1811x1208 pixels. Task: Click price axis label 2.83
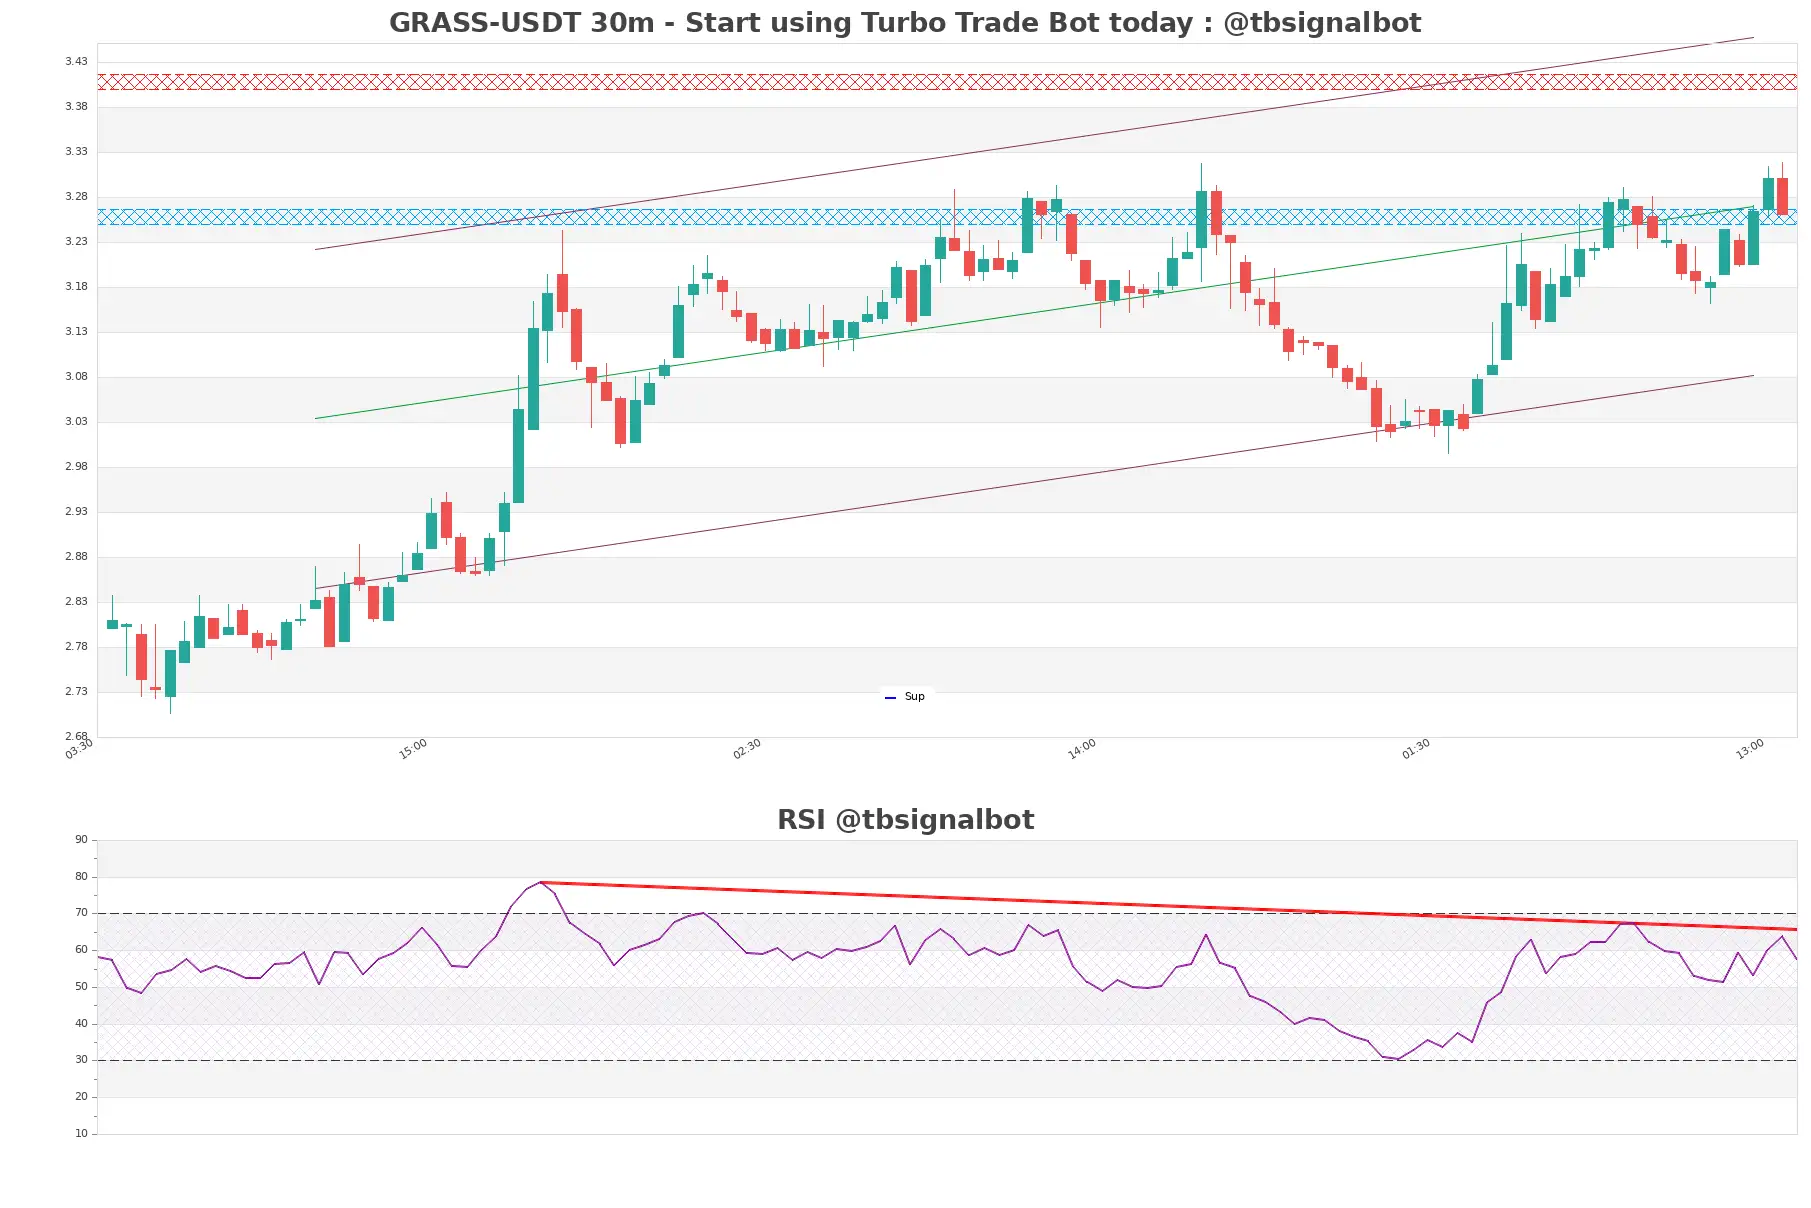pos(76,602)
